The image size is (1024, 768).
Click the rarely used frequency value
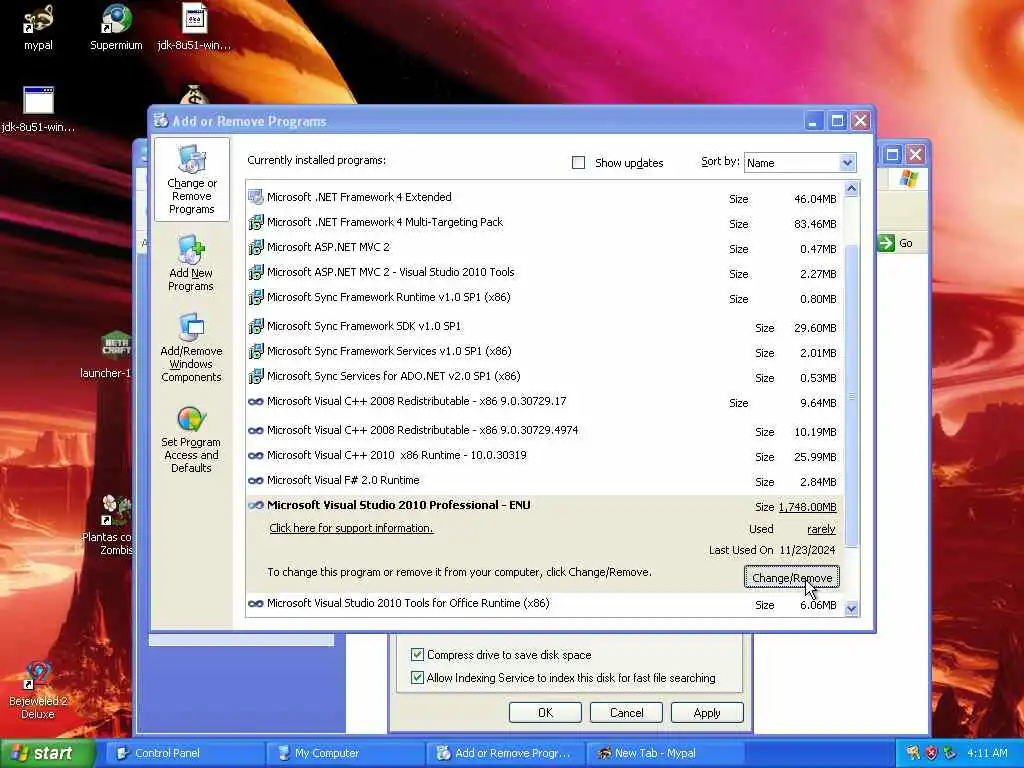pos(821,529)
